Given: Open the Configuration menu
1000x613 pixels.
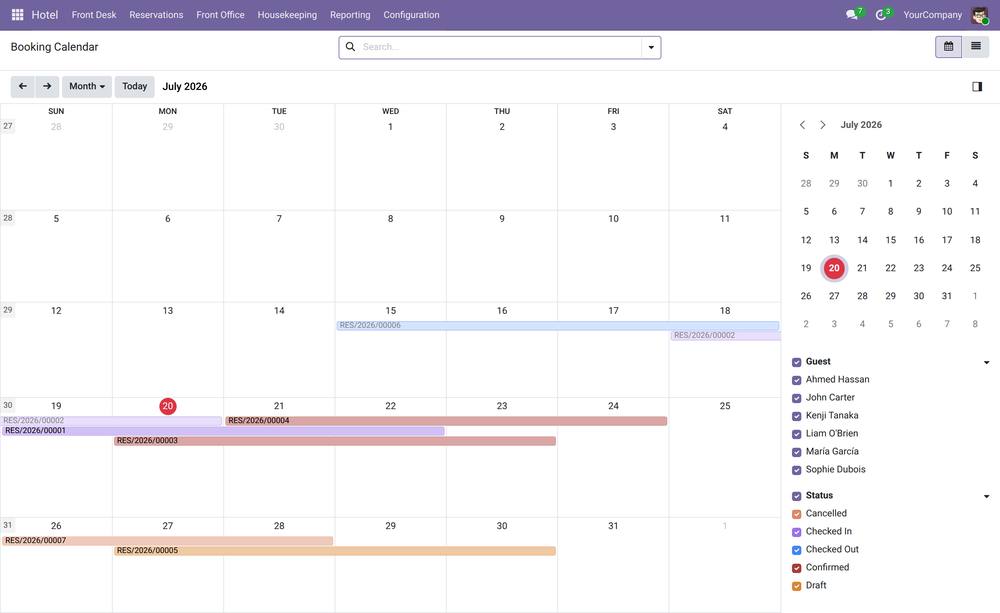Looking at the screenshot, I should point(411,15).
